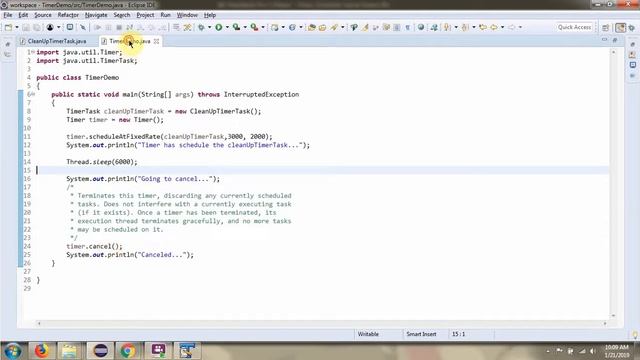Click the Last Edit Location icon
The width and height of the screenshot is (640, 360).
(483, 27)
